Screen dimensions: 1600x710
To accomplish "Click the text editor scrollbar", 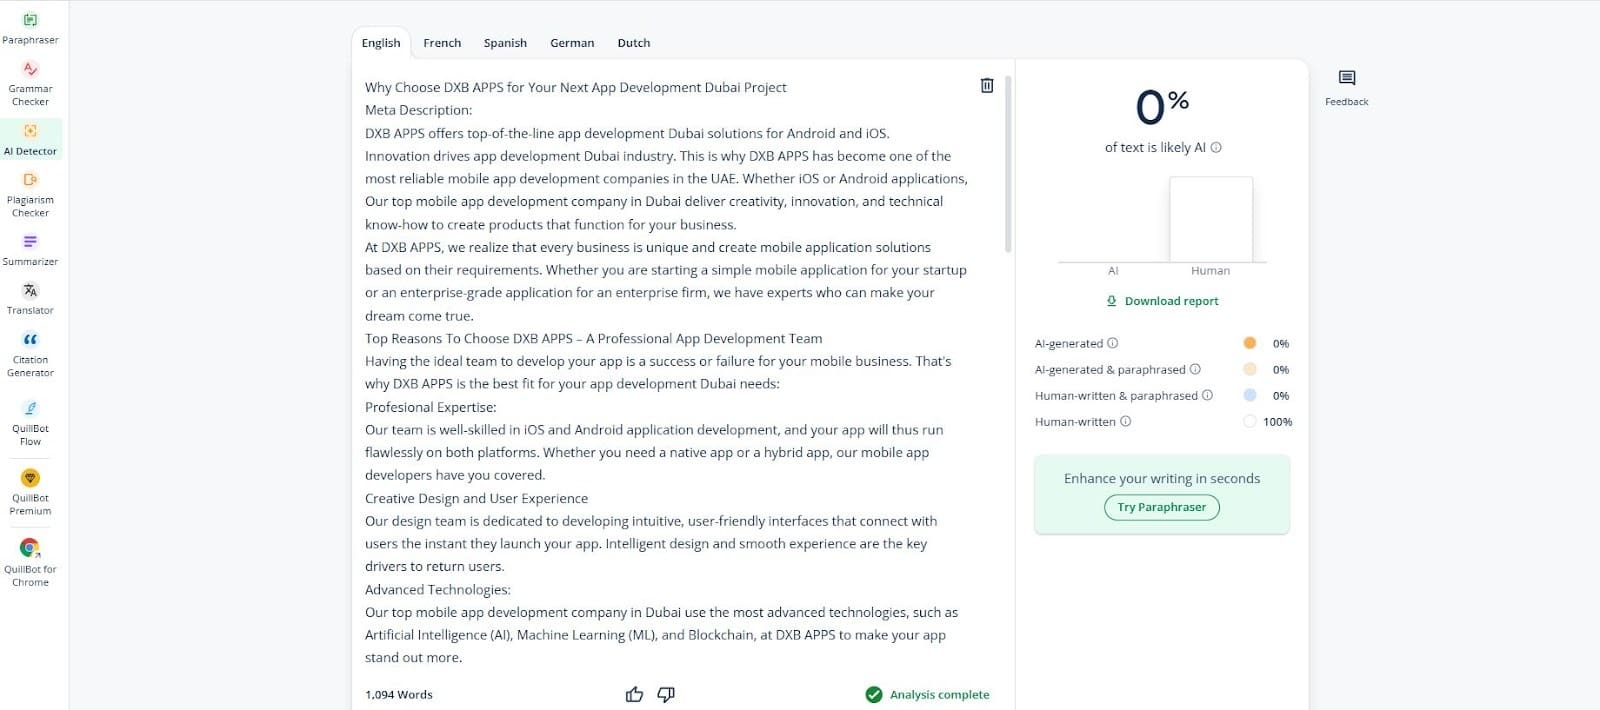I will 1008,165.
